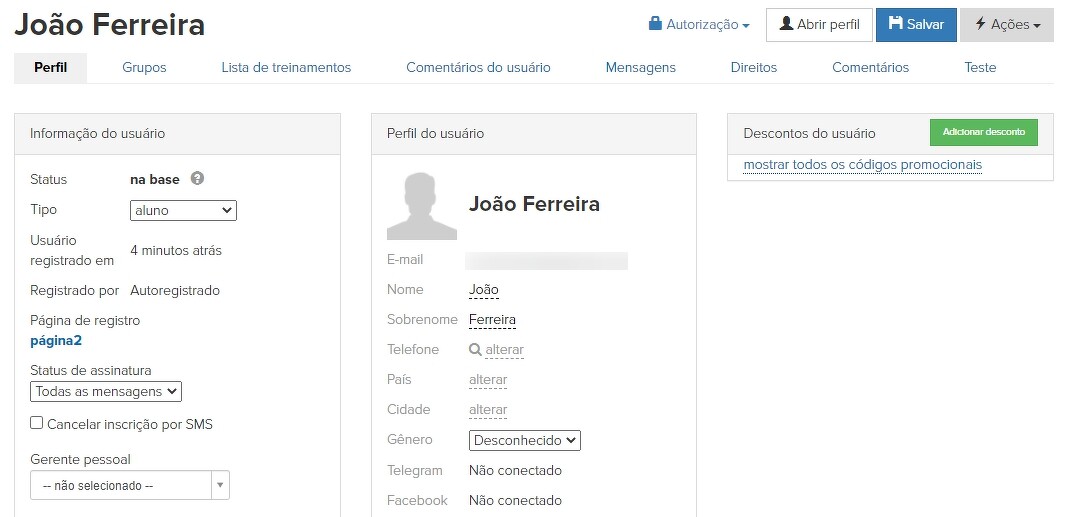Save the profile with Salvar
This screenshot has height=517, width=1074.
tap(916, 24)
